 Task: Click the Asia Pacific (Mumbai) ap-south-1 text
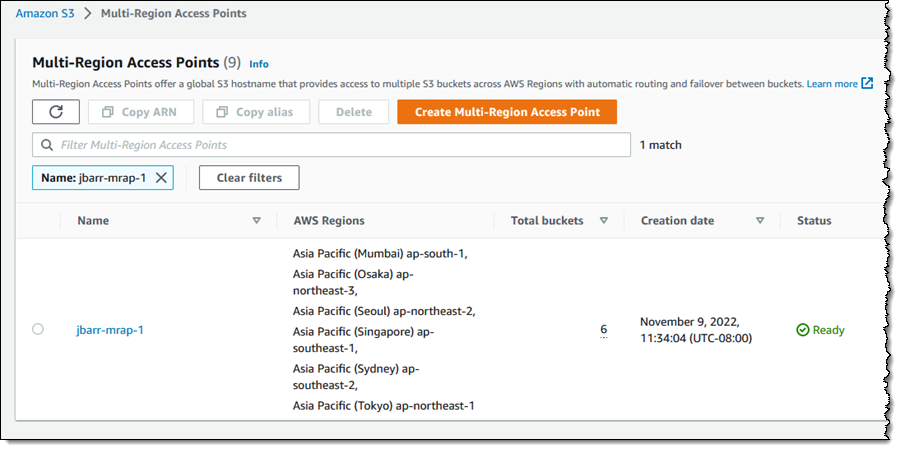[380, 253]
